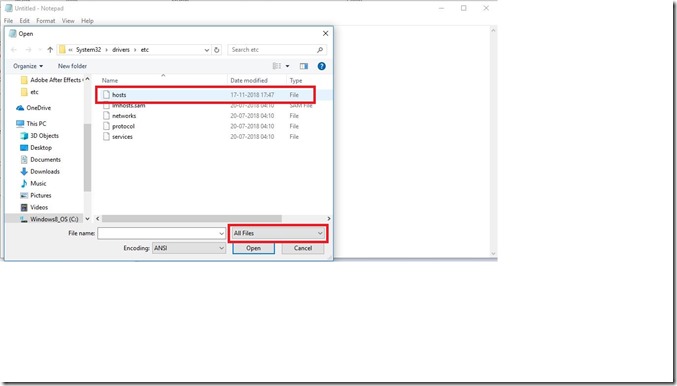The image size is (677, 386).
Task: Cancel the Open dialog
Action: click(303, 248)
